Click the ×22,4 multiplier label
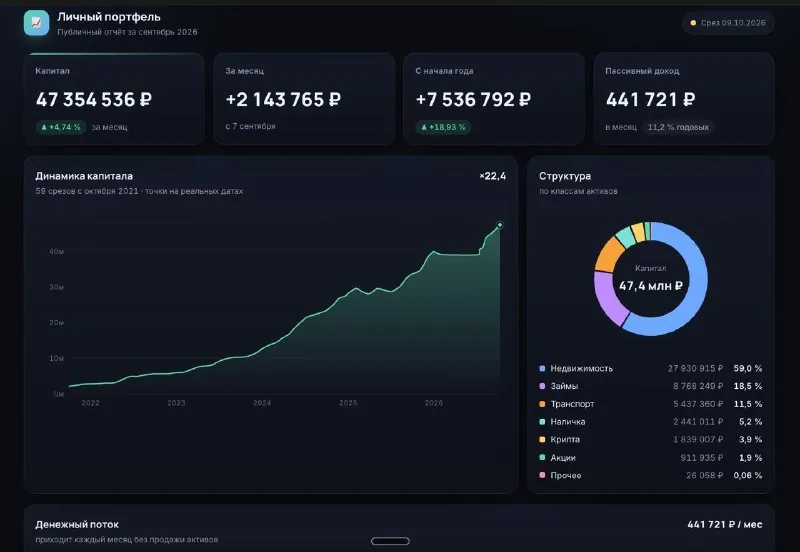This screenshot has width=800, height=552. [493, 176]
